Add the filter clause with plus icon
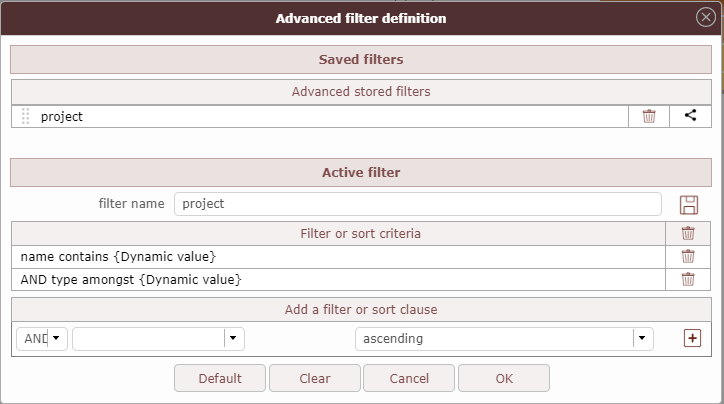 pos(692,339)
